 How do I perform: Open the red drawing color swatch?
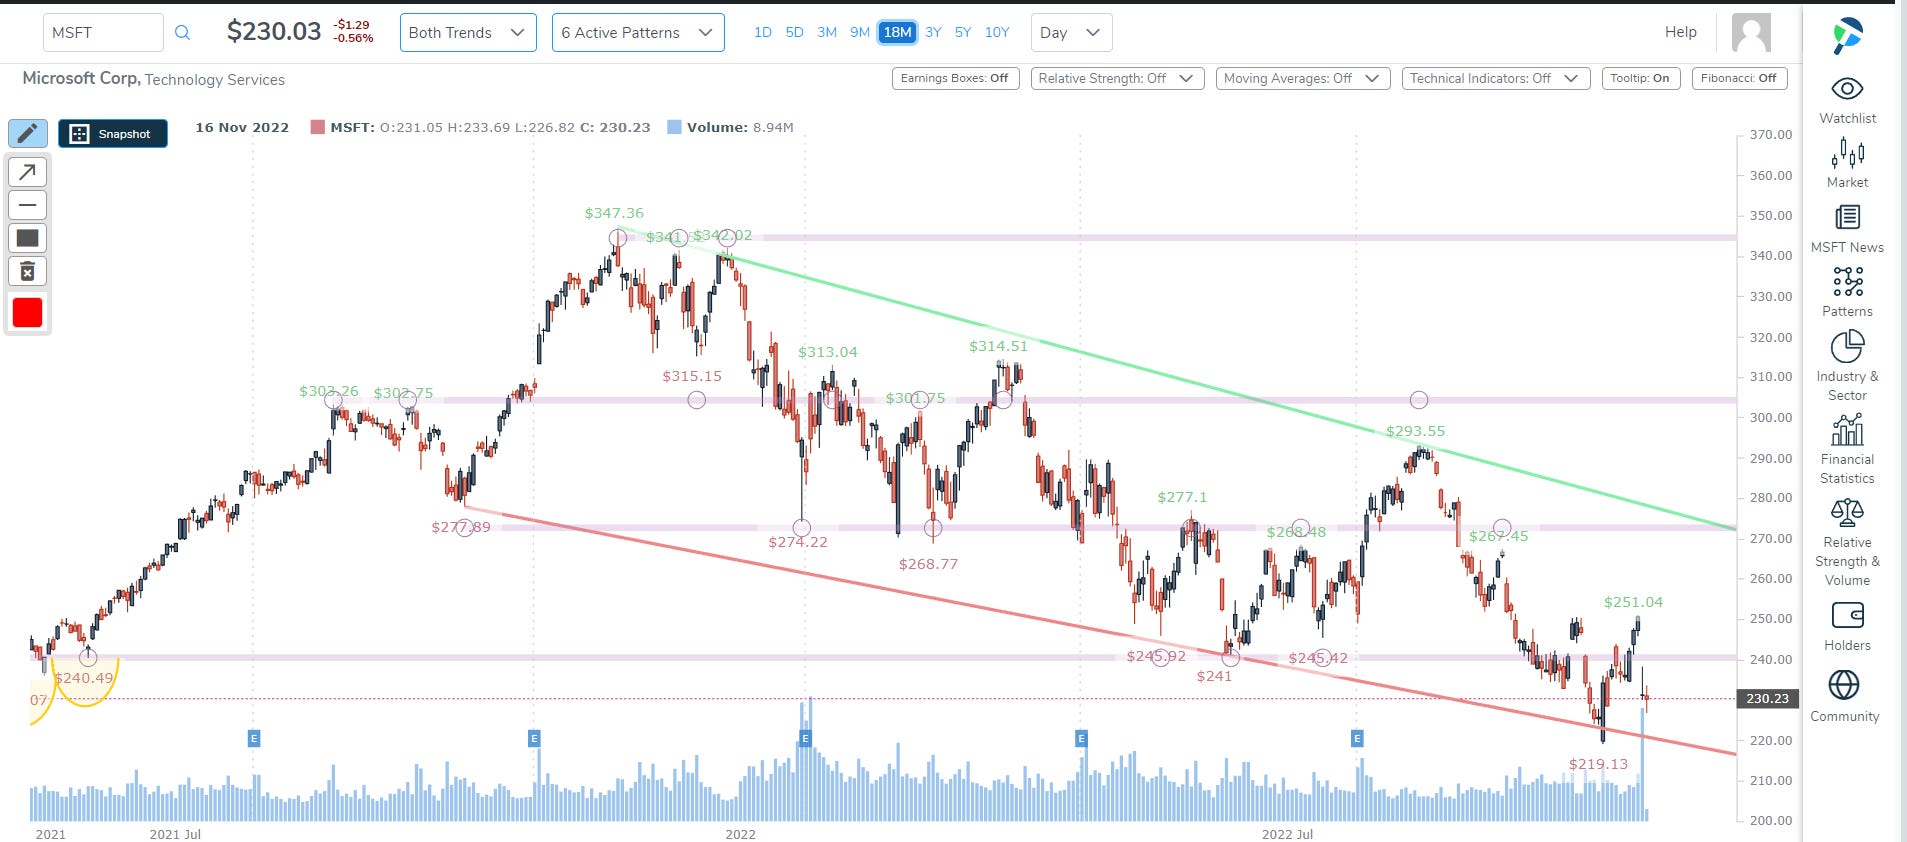(x=28, y=312)
